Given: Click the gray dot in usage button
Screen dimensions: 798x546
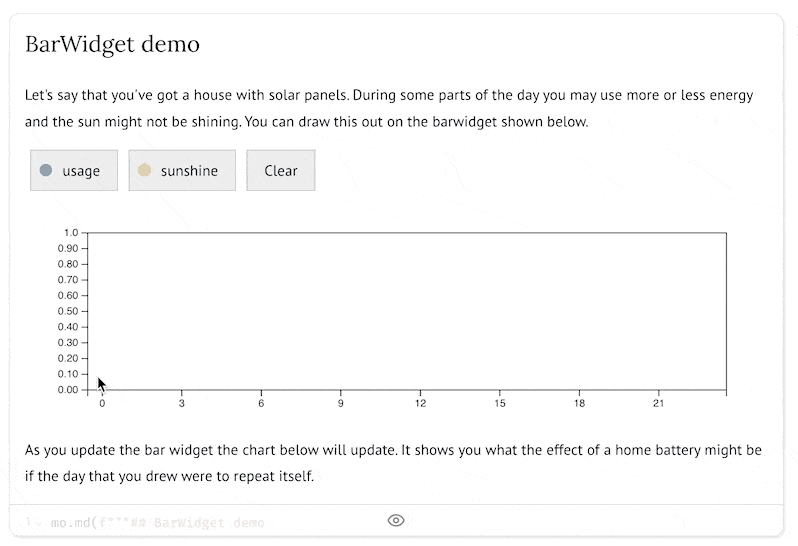Looking at the screenshot, I should (46, 170).
